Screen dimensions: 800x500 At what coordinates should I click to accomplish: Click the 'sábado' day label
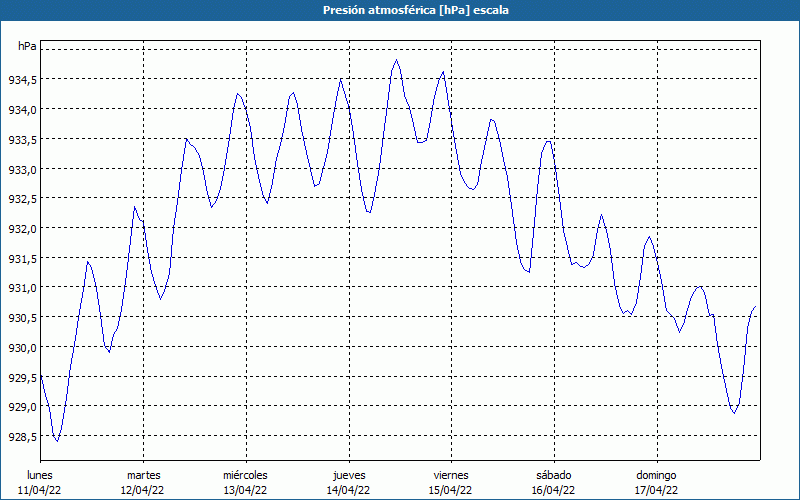tap(554, 475)
